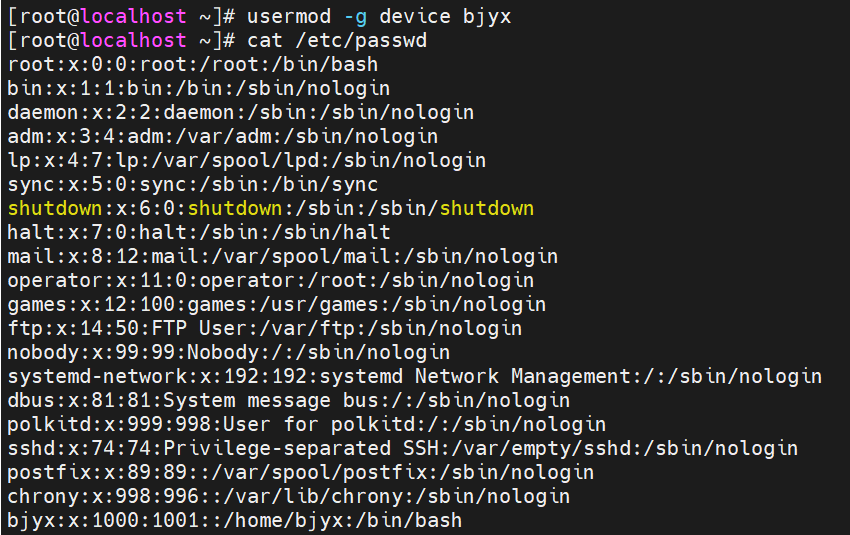Image resolution: width=850 pixels, height=535 pixels.
Task: Click the daemon user entry line
Action: [240, 112]
